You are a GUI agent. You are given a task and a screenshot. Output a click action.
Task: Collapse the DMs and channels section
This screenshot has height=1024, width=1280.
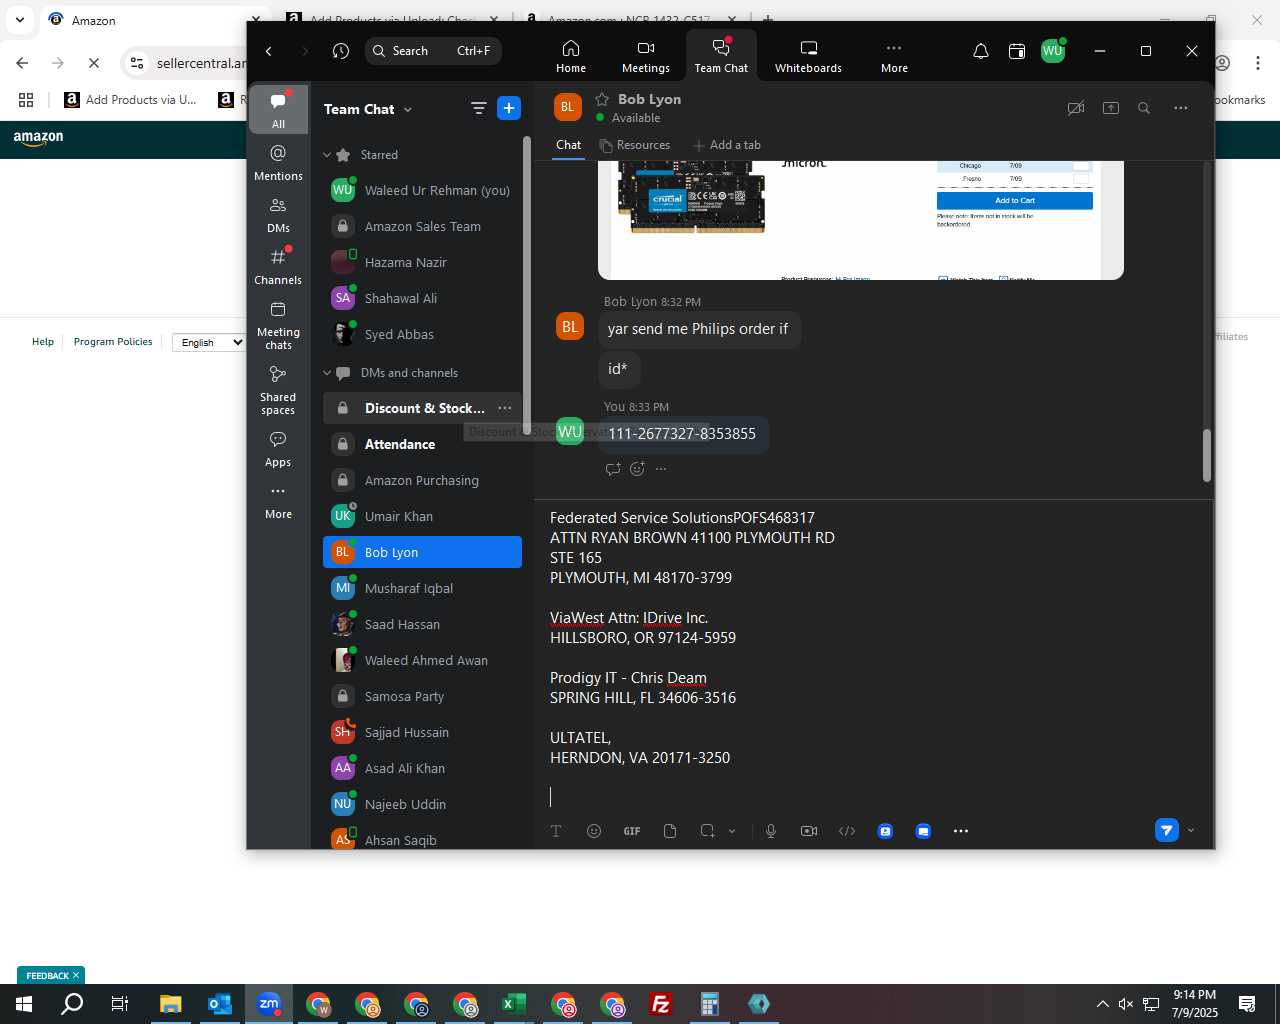pyautogui.click(x=327, y=373)
